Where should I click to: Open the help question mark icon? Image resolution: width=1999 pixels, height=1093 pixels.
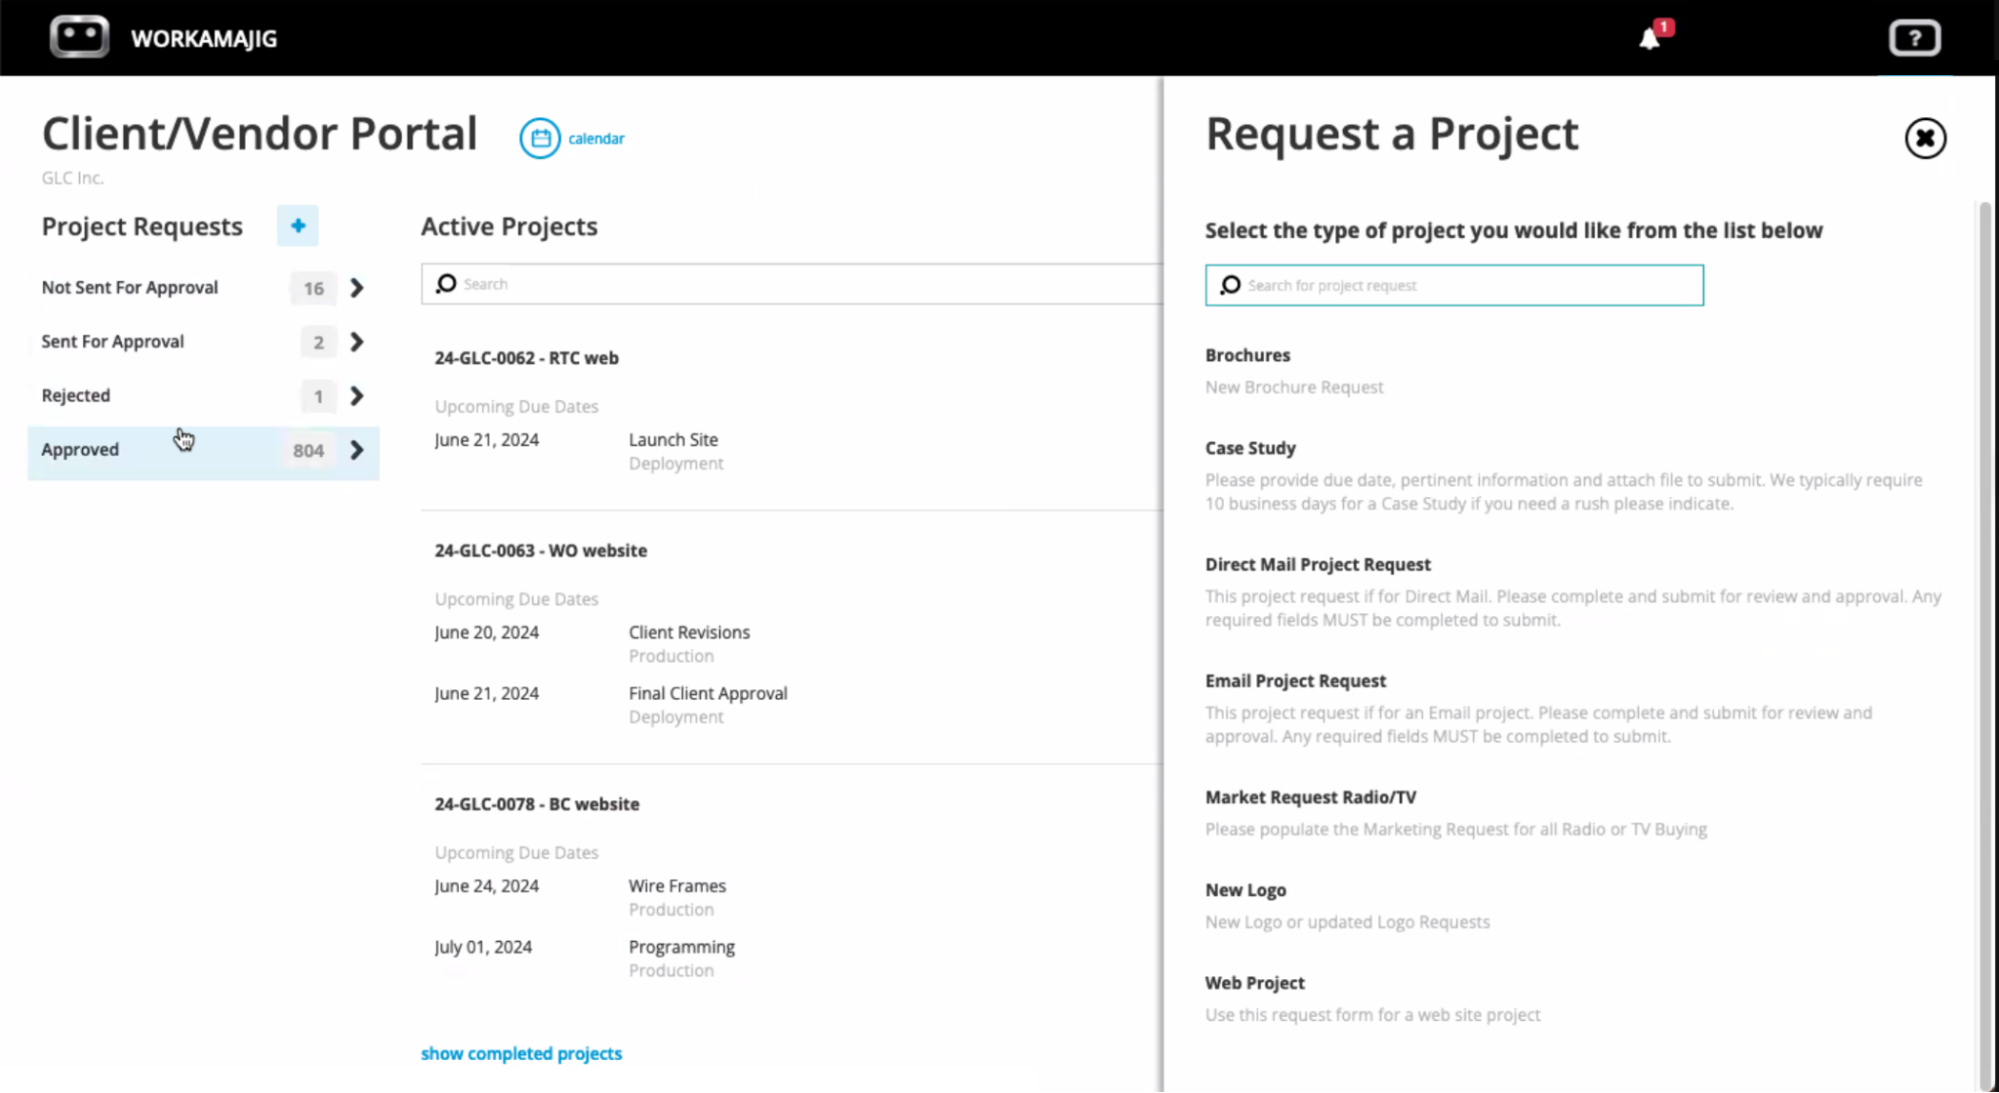(x=1914, y=37)
